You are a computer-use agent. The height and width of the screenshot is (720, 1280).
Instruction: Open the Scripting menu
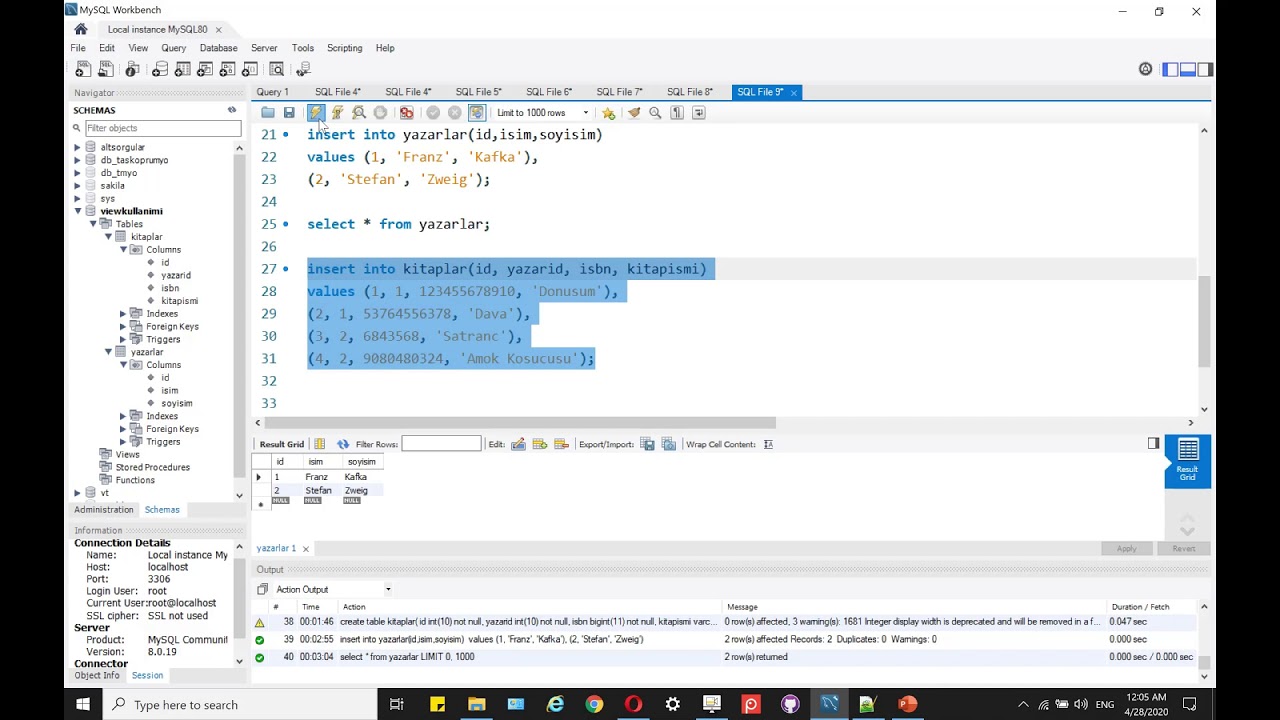344,48
